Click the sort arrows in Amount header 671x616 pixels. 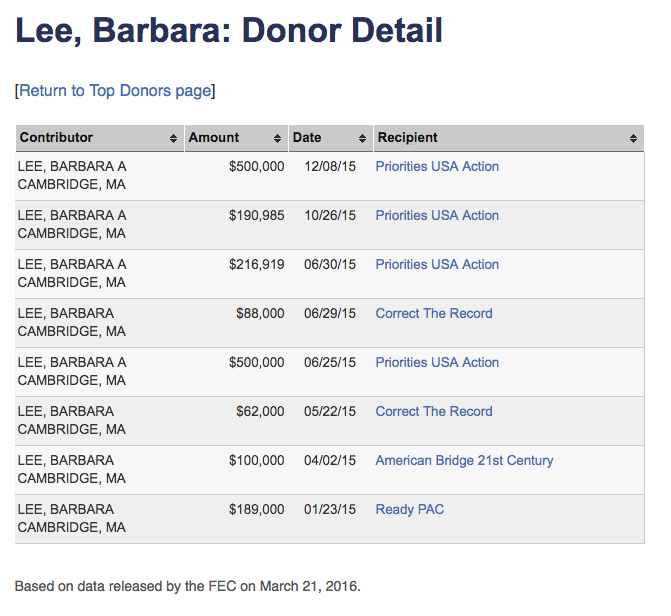(x=278, y=139)
